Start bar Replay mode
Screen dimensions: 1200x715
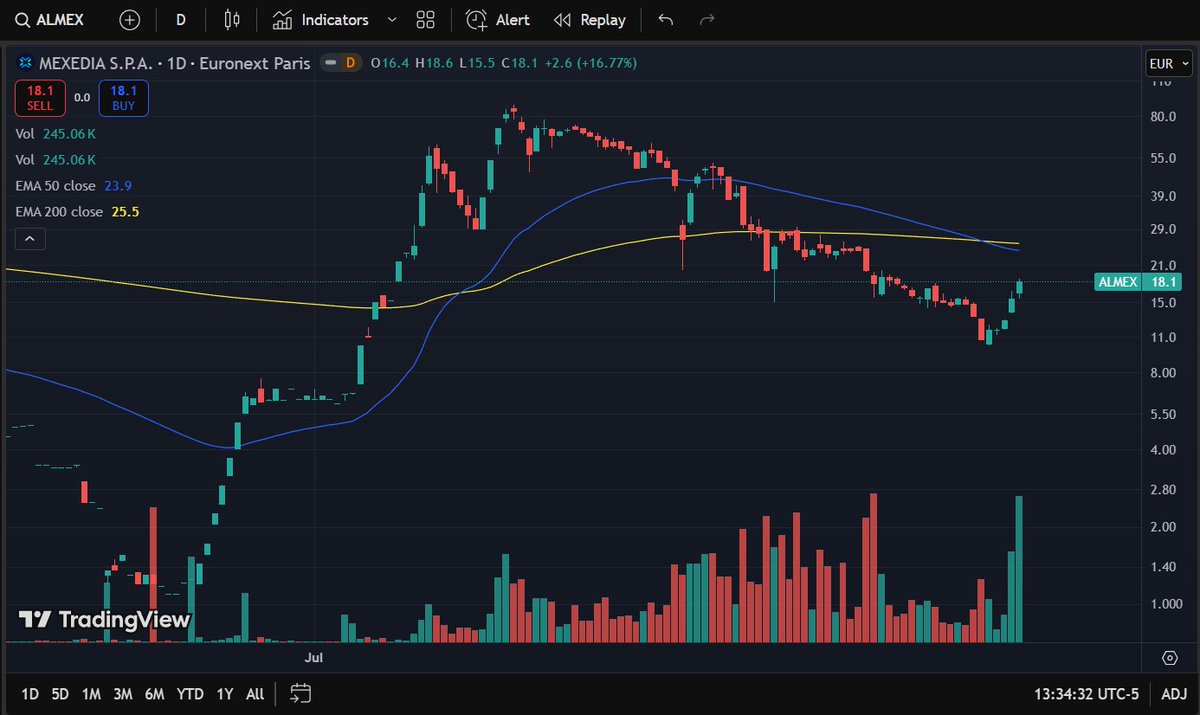590,20
